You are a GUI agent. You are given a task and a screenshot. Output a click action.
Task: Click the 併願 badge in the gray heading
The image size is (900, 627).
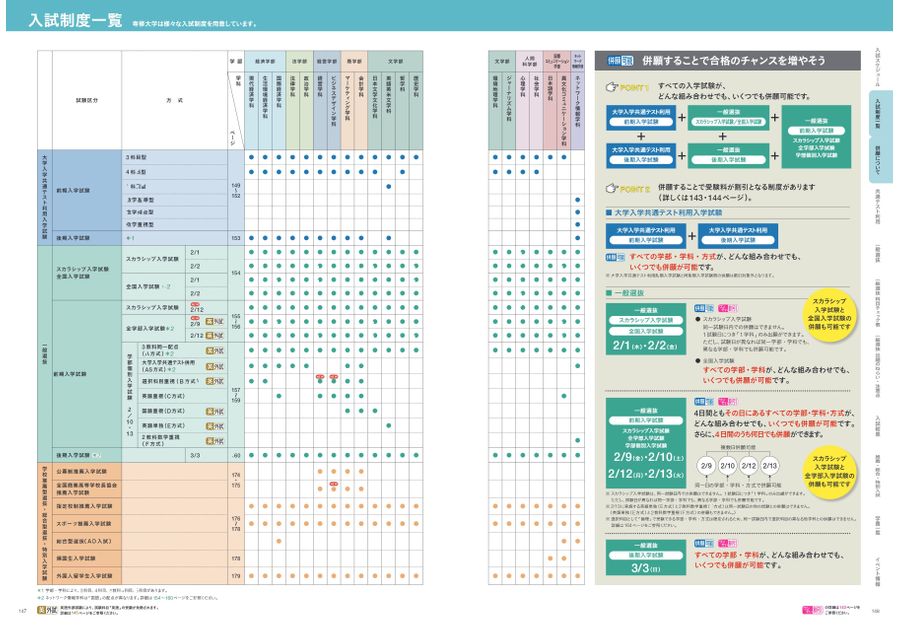[619, 60]
